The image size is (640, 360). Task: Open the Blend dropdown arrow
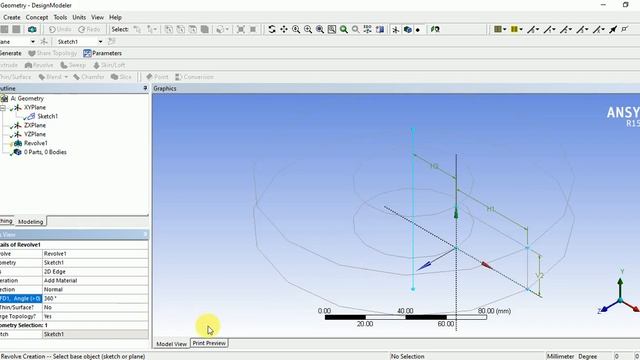pyautogui.click(x=66, y=77)
